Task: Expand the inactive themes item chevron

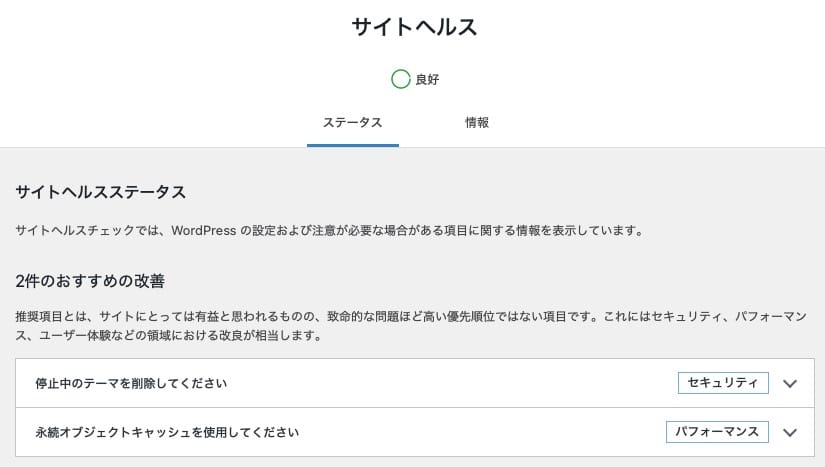Action: point(790,383)
